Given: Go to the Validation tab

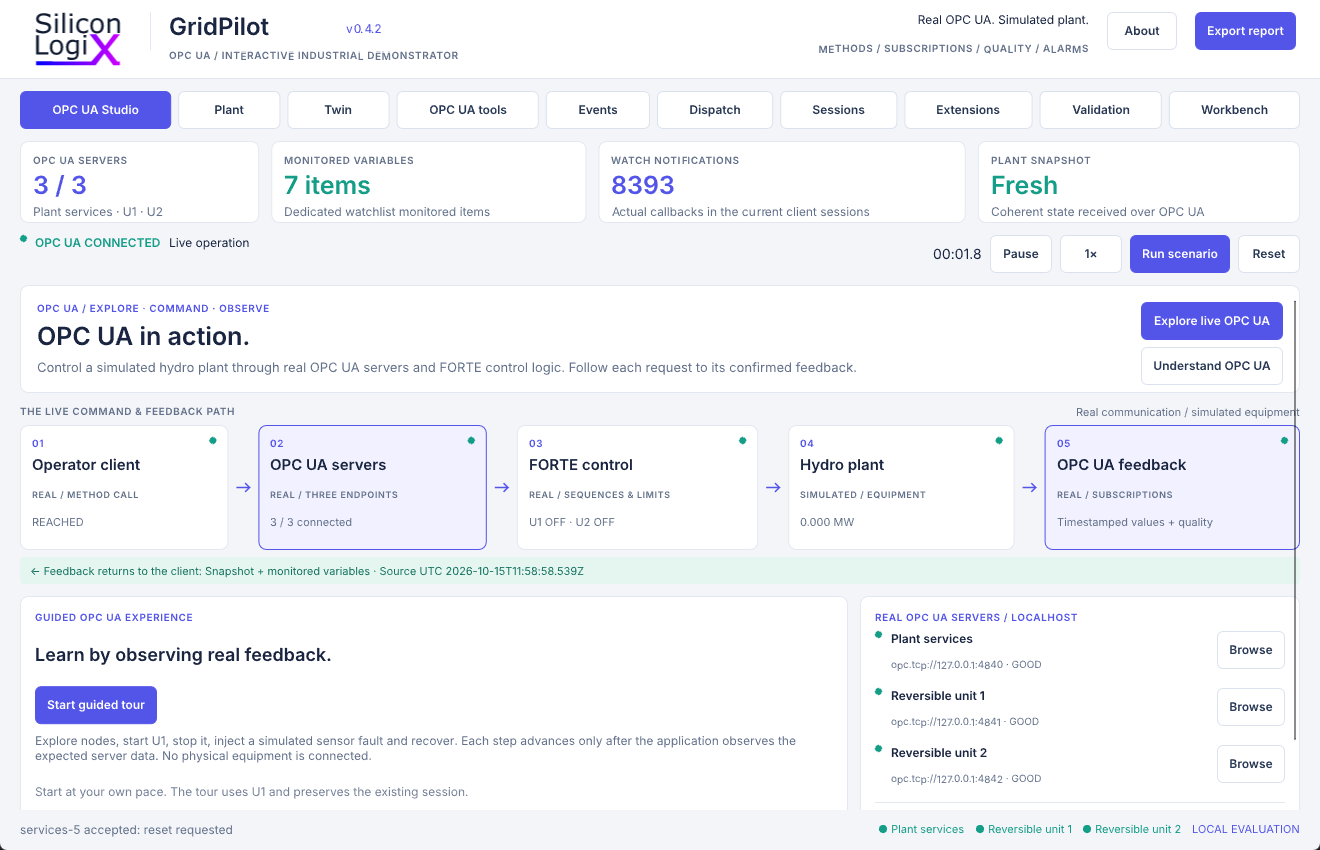Looking at the screenshot, I should (x=1101, y=110).
